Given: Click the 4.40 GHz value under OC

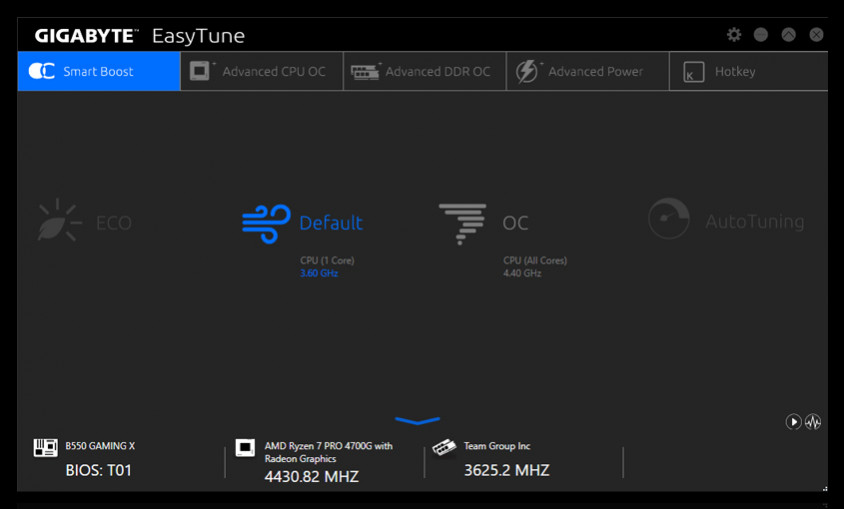Looking at the screenshot, I should [x=522, y=273].
